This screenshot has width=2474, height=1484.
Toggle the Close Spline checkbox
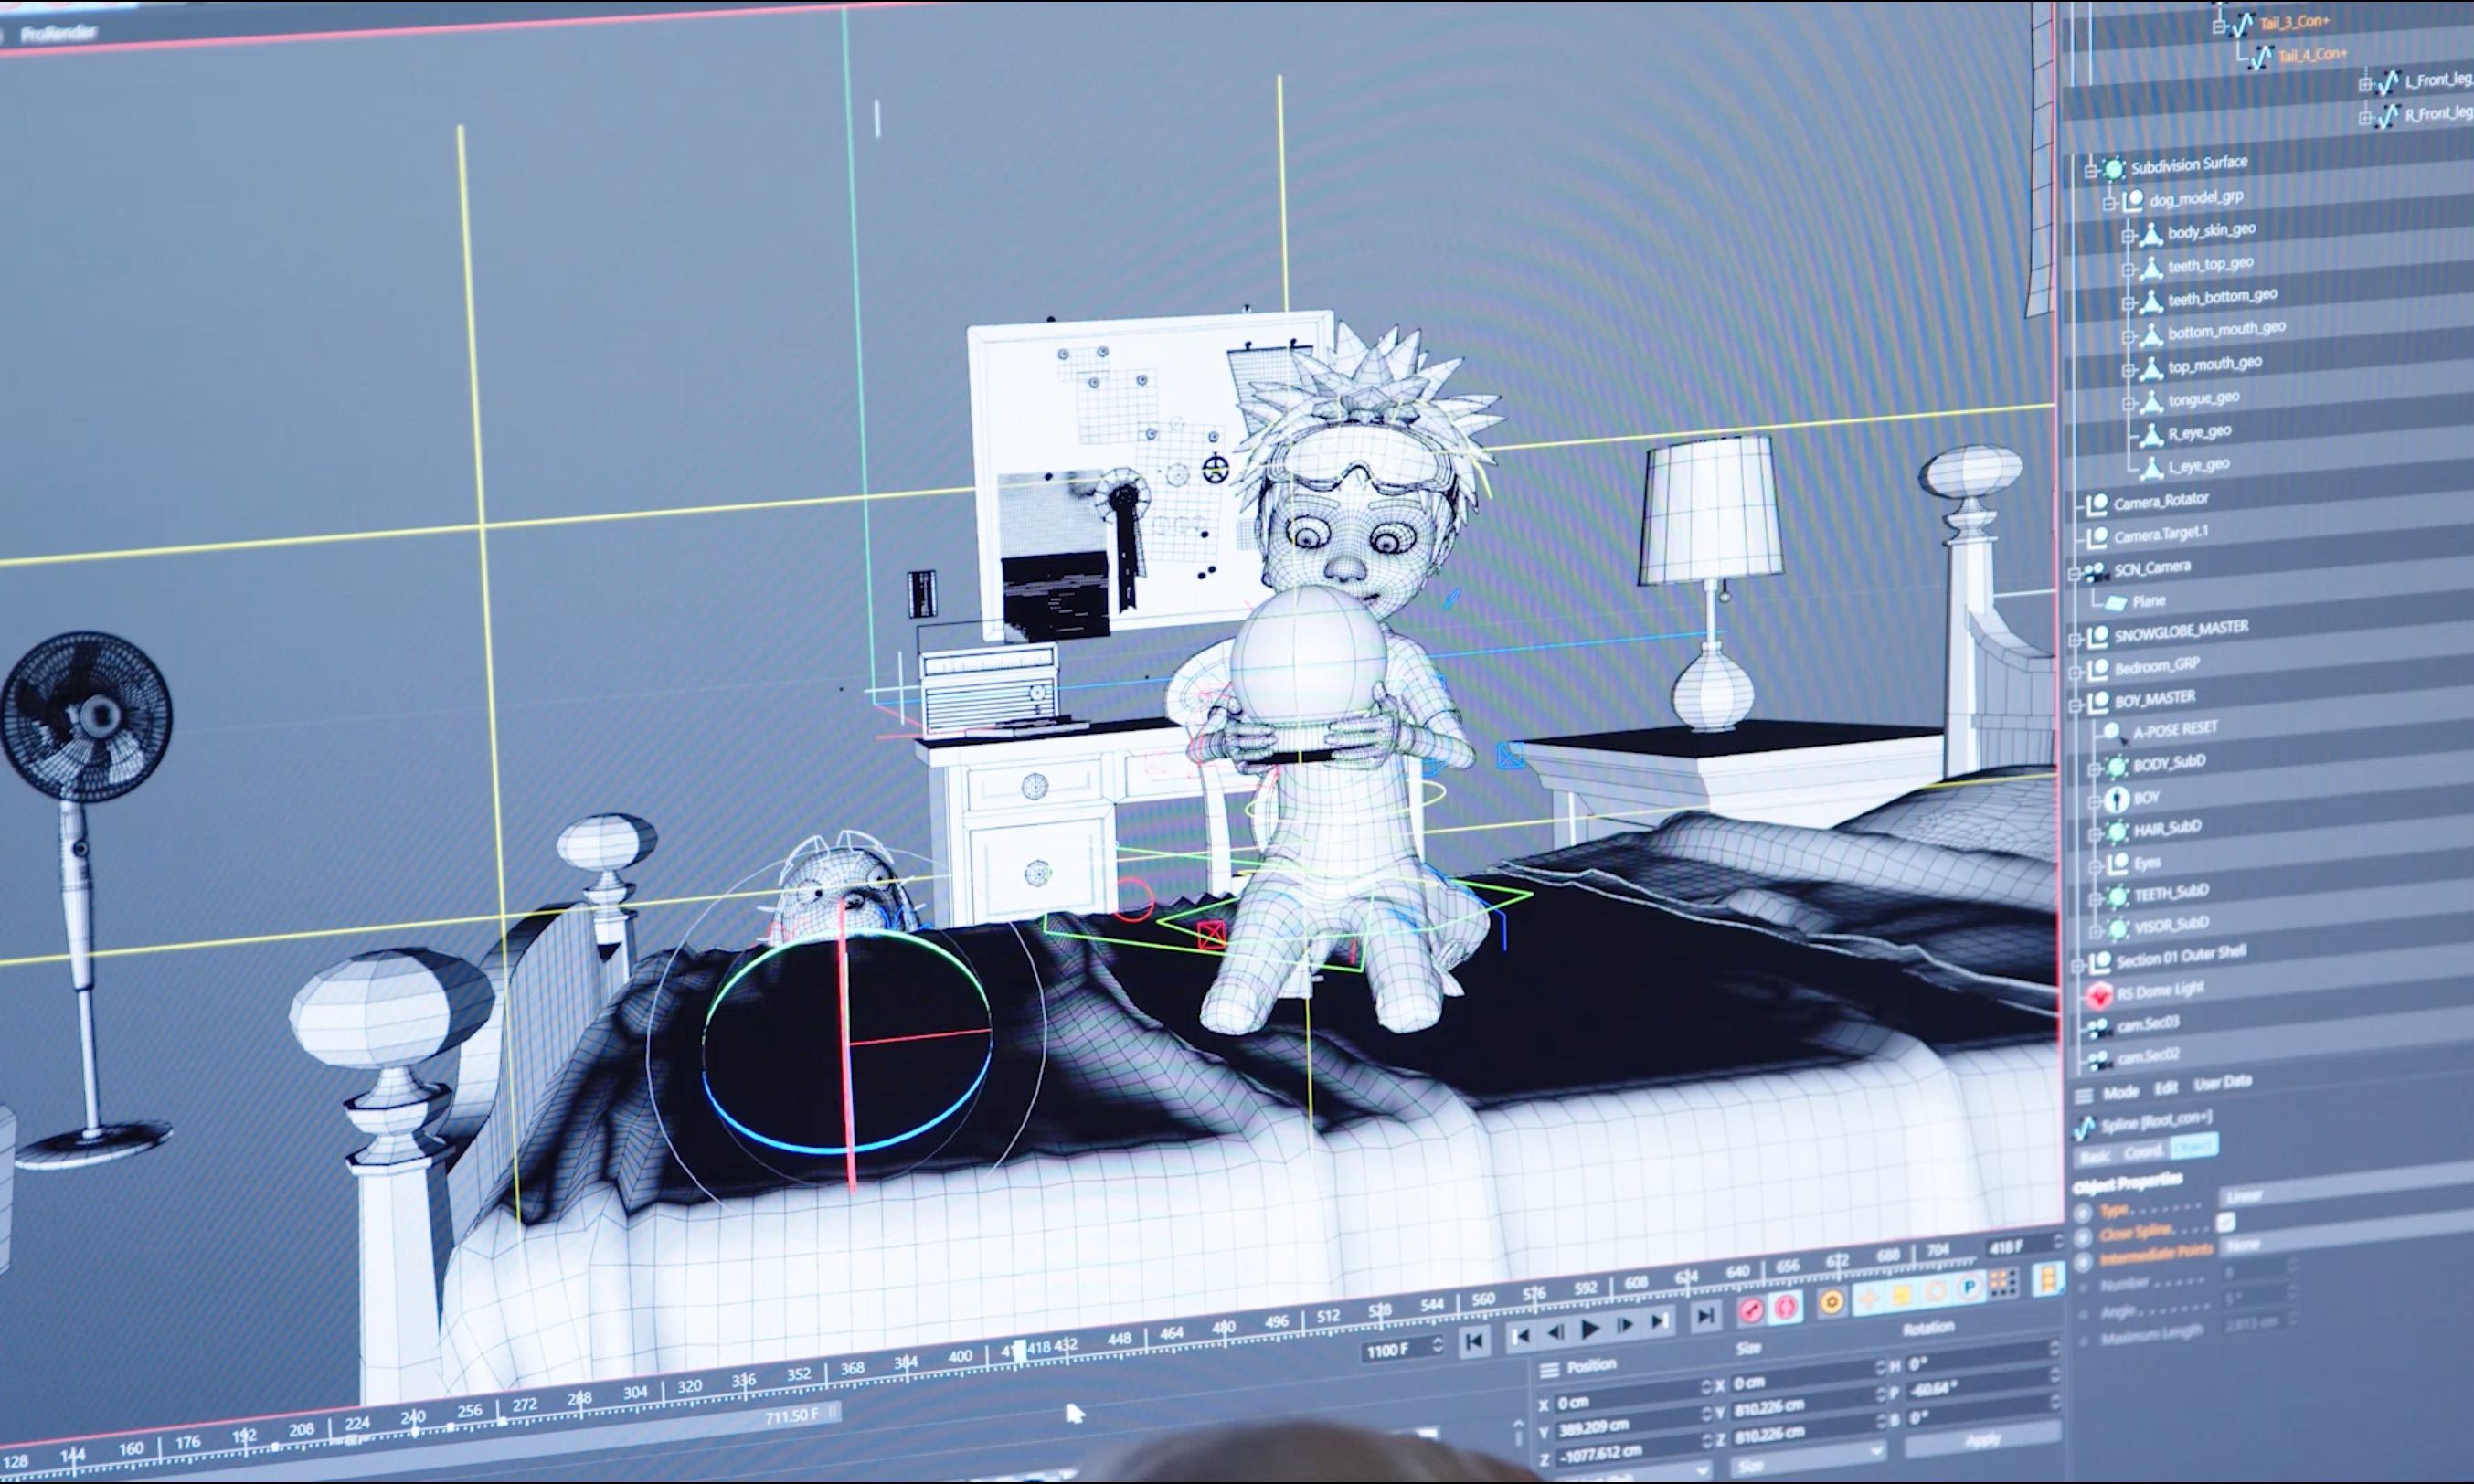(x=2225, y=1221)
